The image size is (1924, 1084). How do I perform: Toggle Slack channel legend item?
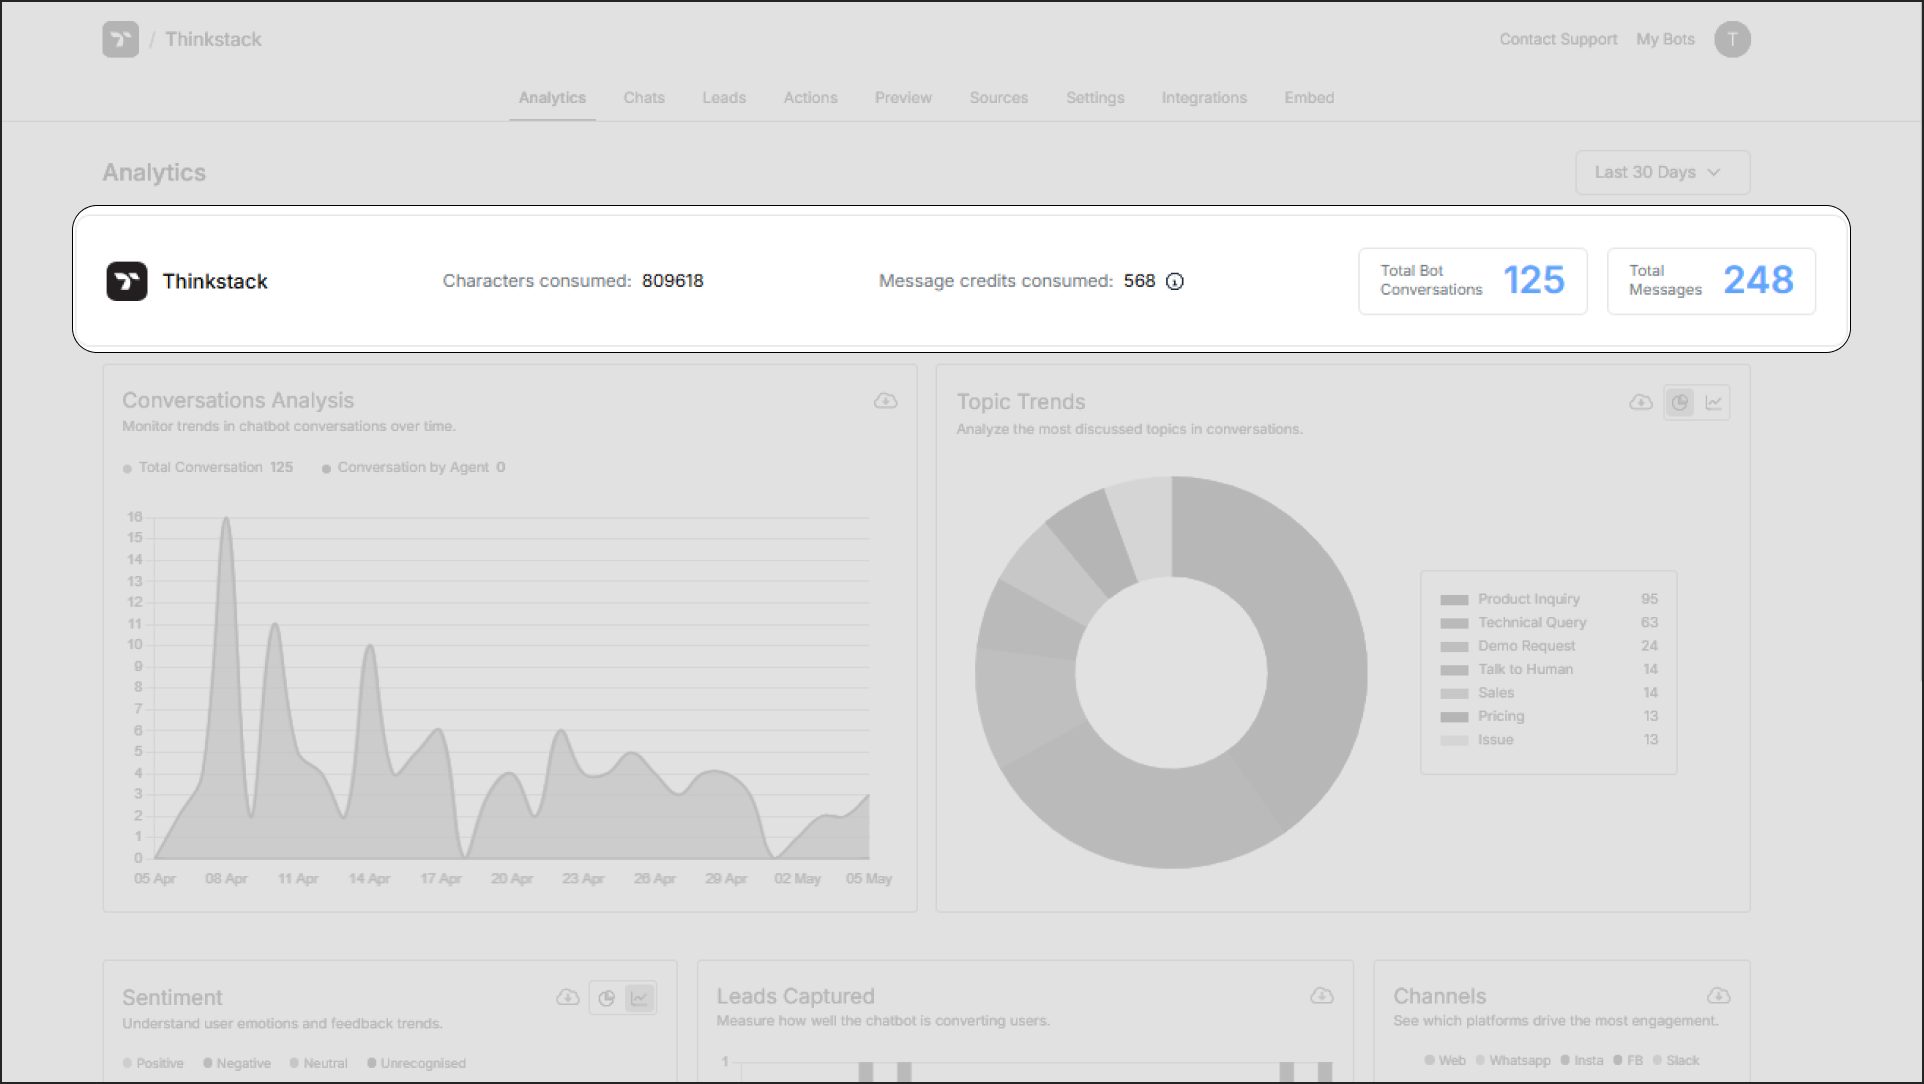coord(1676,1060)
